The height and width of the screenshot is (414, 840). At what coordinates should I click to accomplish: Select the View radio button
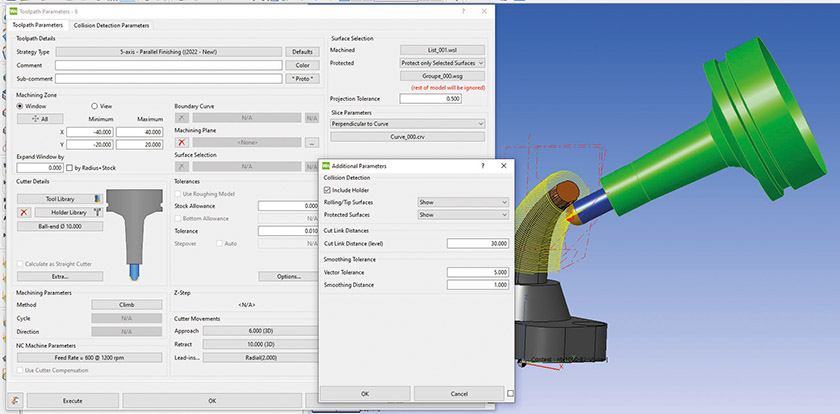coord(95,105)
